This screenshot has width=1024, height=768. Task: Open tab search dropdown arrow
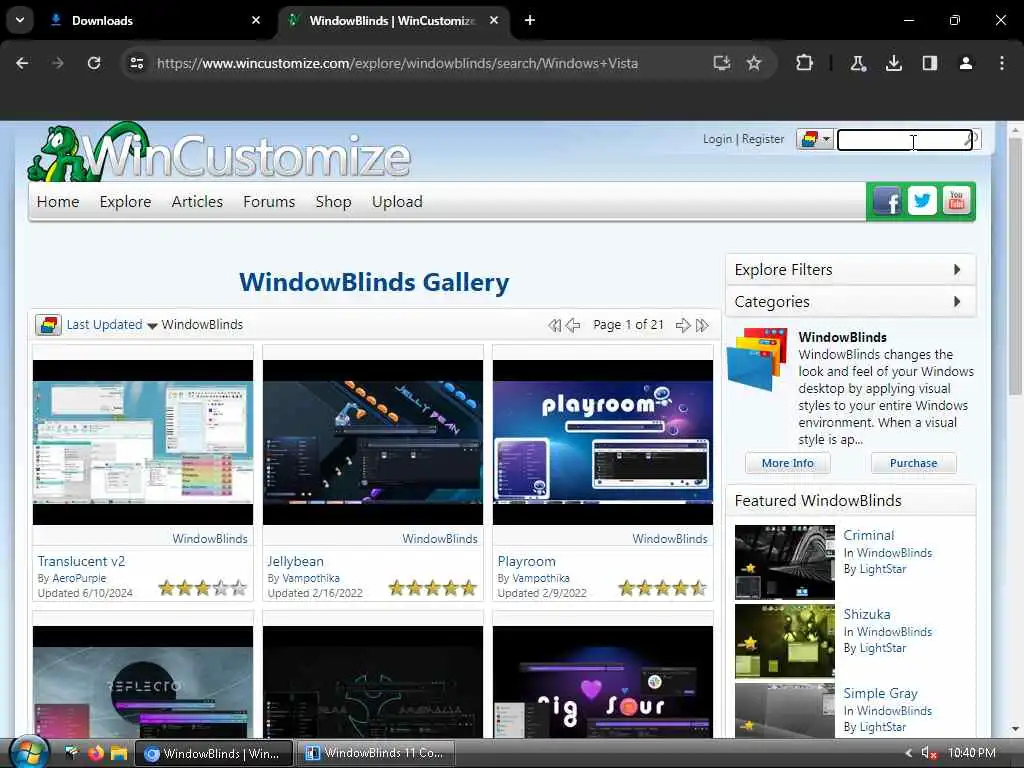(20, 20)
